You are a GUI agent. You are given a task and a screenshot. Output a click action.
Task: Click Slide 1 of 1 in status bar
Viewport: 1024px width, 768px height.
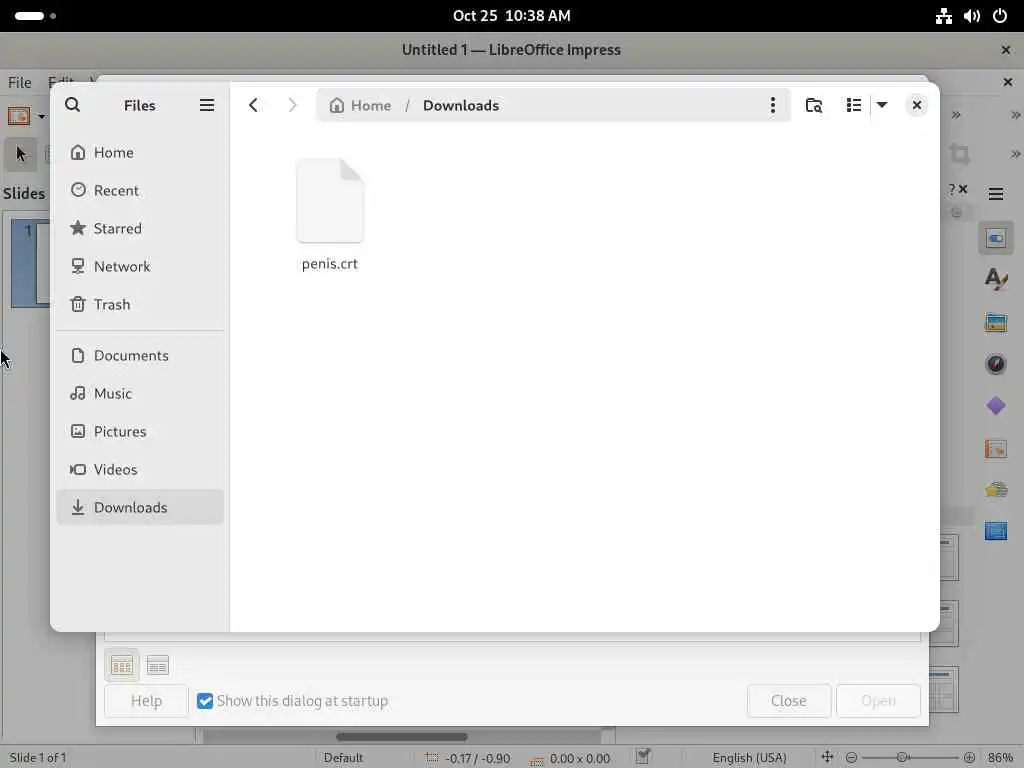(x=38, y=758)
